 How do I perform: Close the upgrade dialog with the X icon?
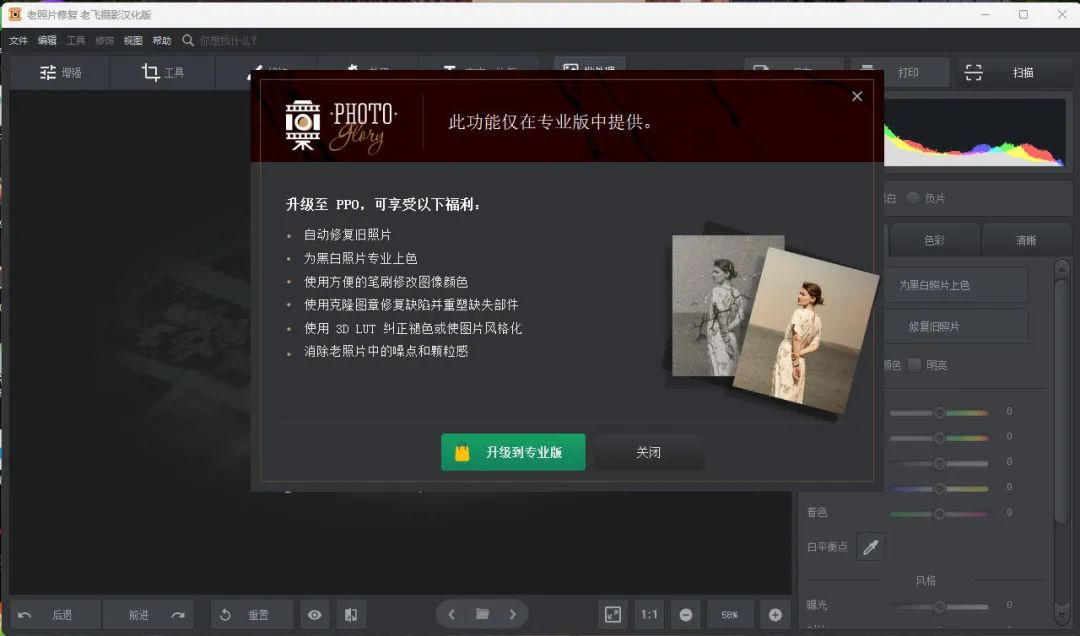tap(857, 96)
